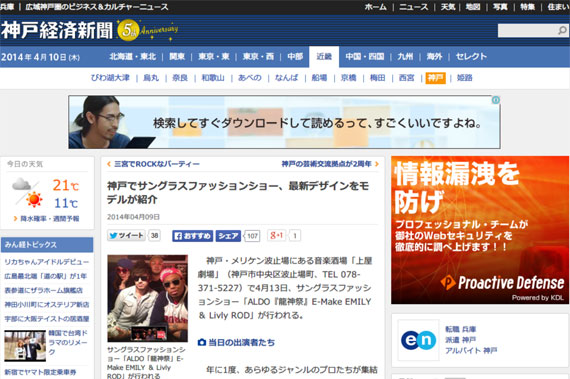Select the セレクト region tab
Image resolution: width=570 pixels, height=379 pixels.
(x=471, y=57)
